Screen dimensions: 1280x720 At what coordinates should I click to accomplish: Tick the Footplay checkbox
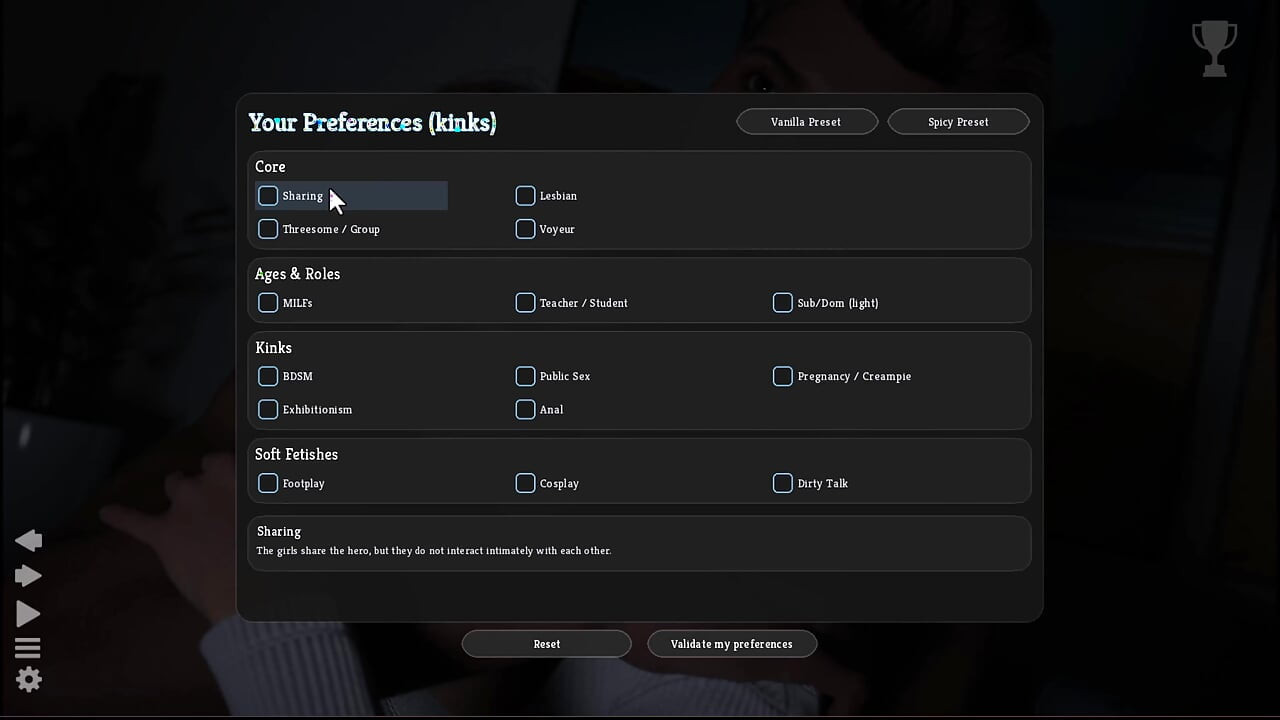point(268,483)
